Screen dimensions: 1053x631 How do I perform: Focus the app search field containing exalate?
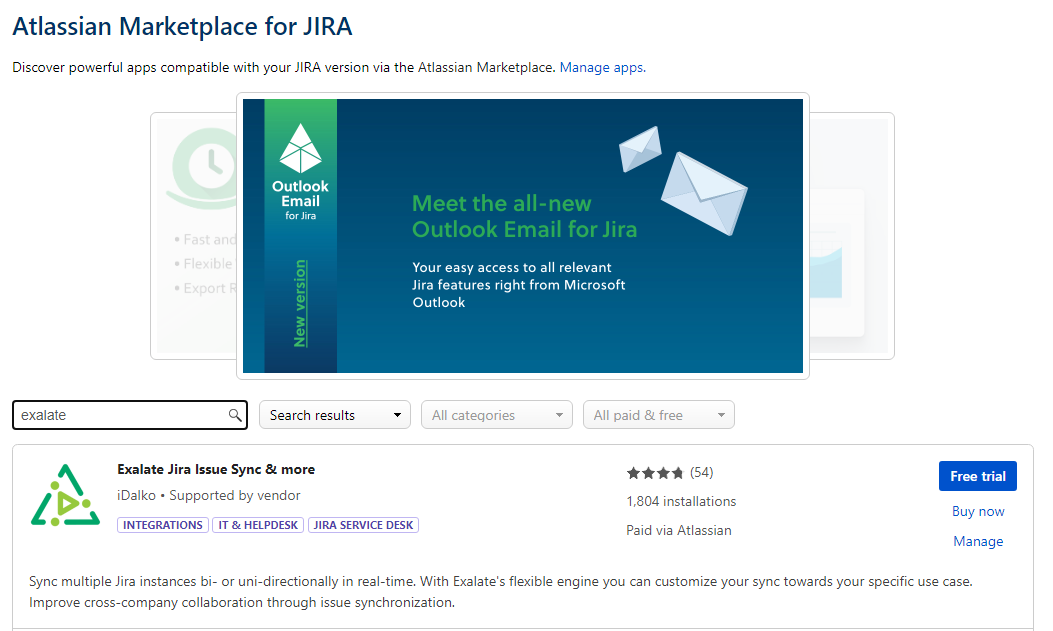[x=130, y=415]
